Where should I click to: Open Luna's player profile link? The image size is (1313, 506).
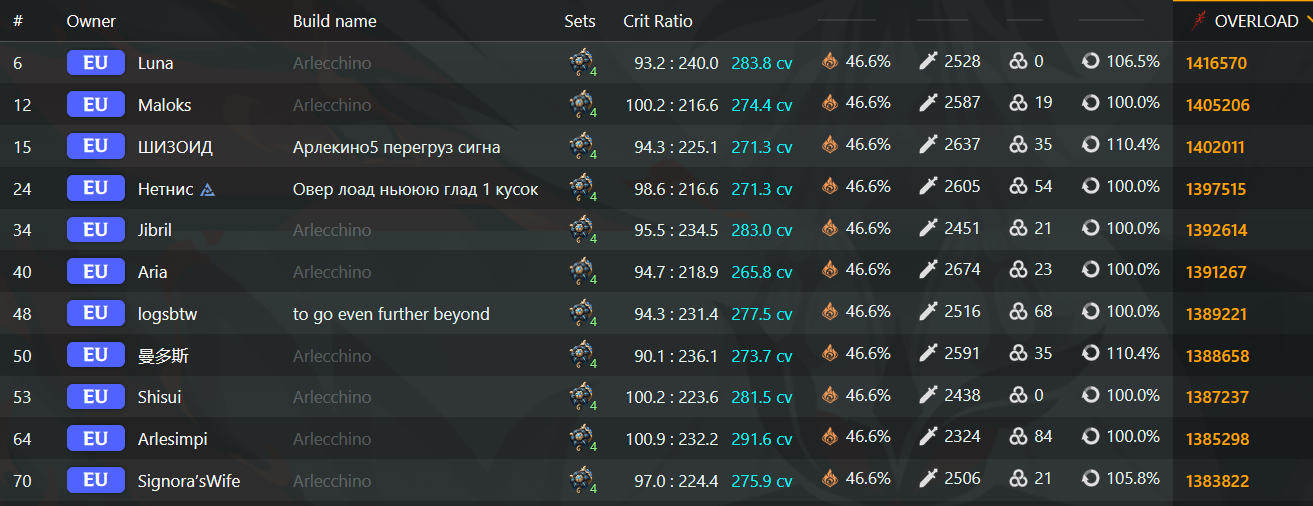coord(155,63)
